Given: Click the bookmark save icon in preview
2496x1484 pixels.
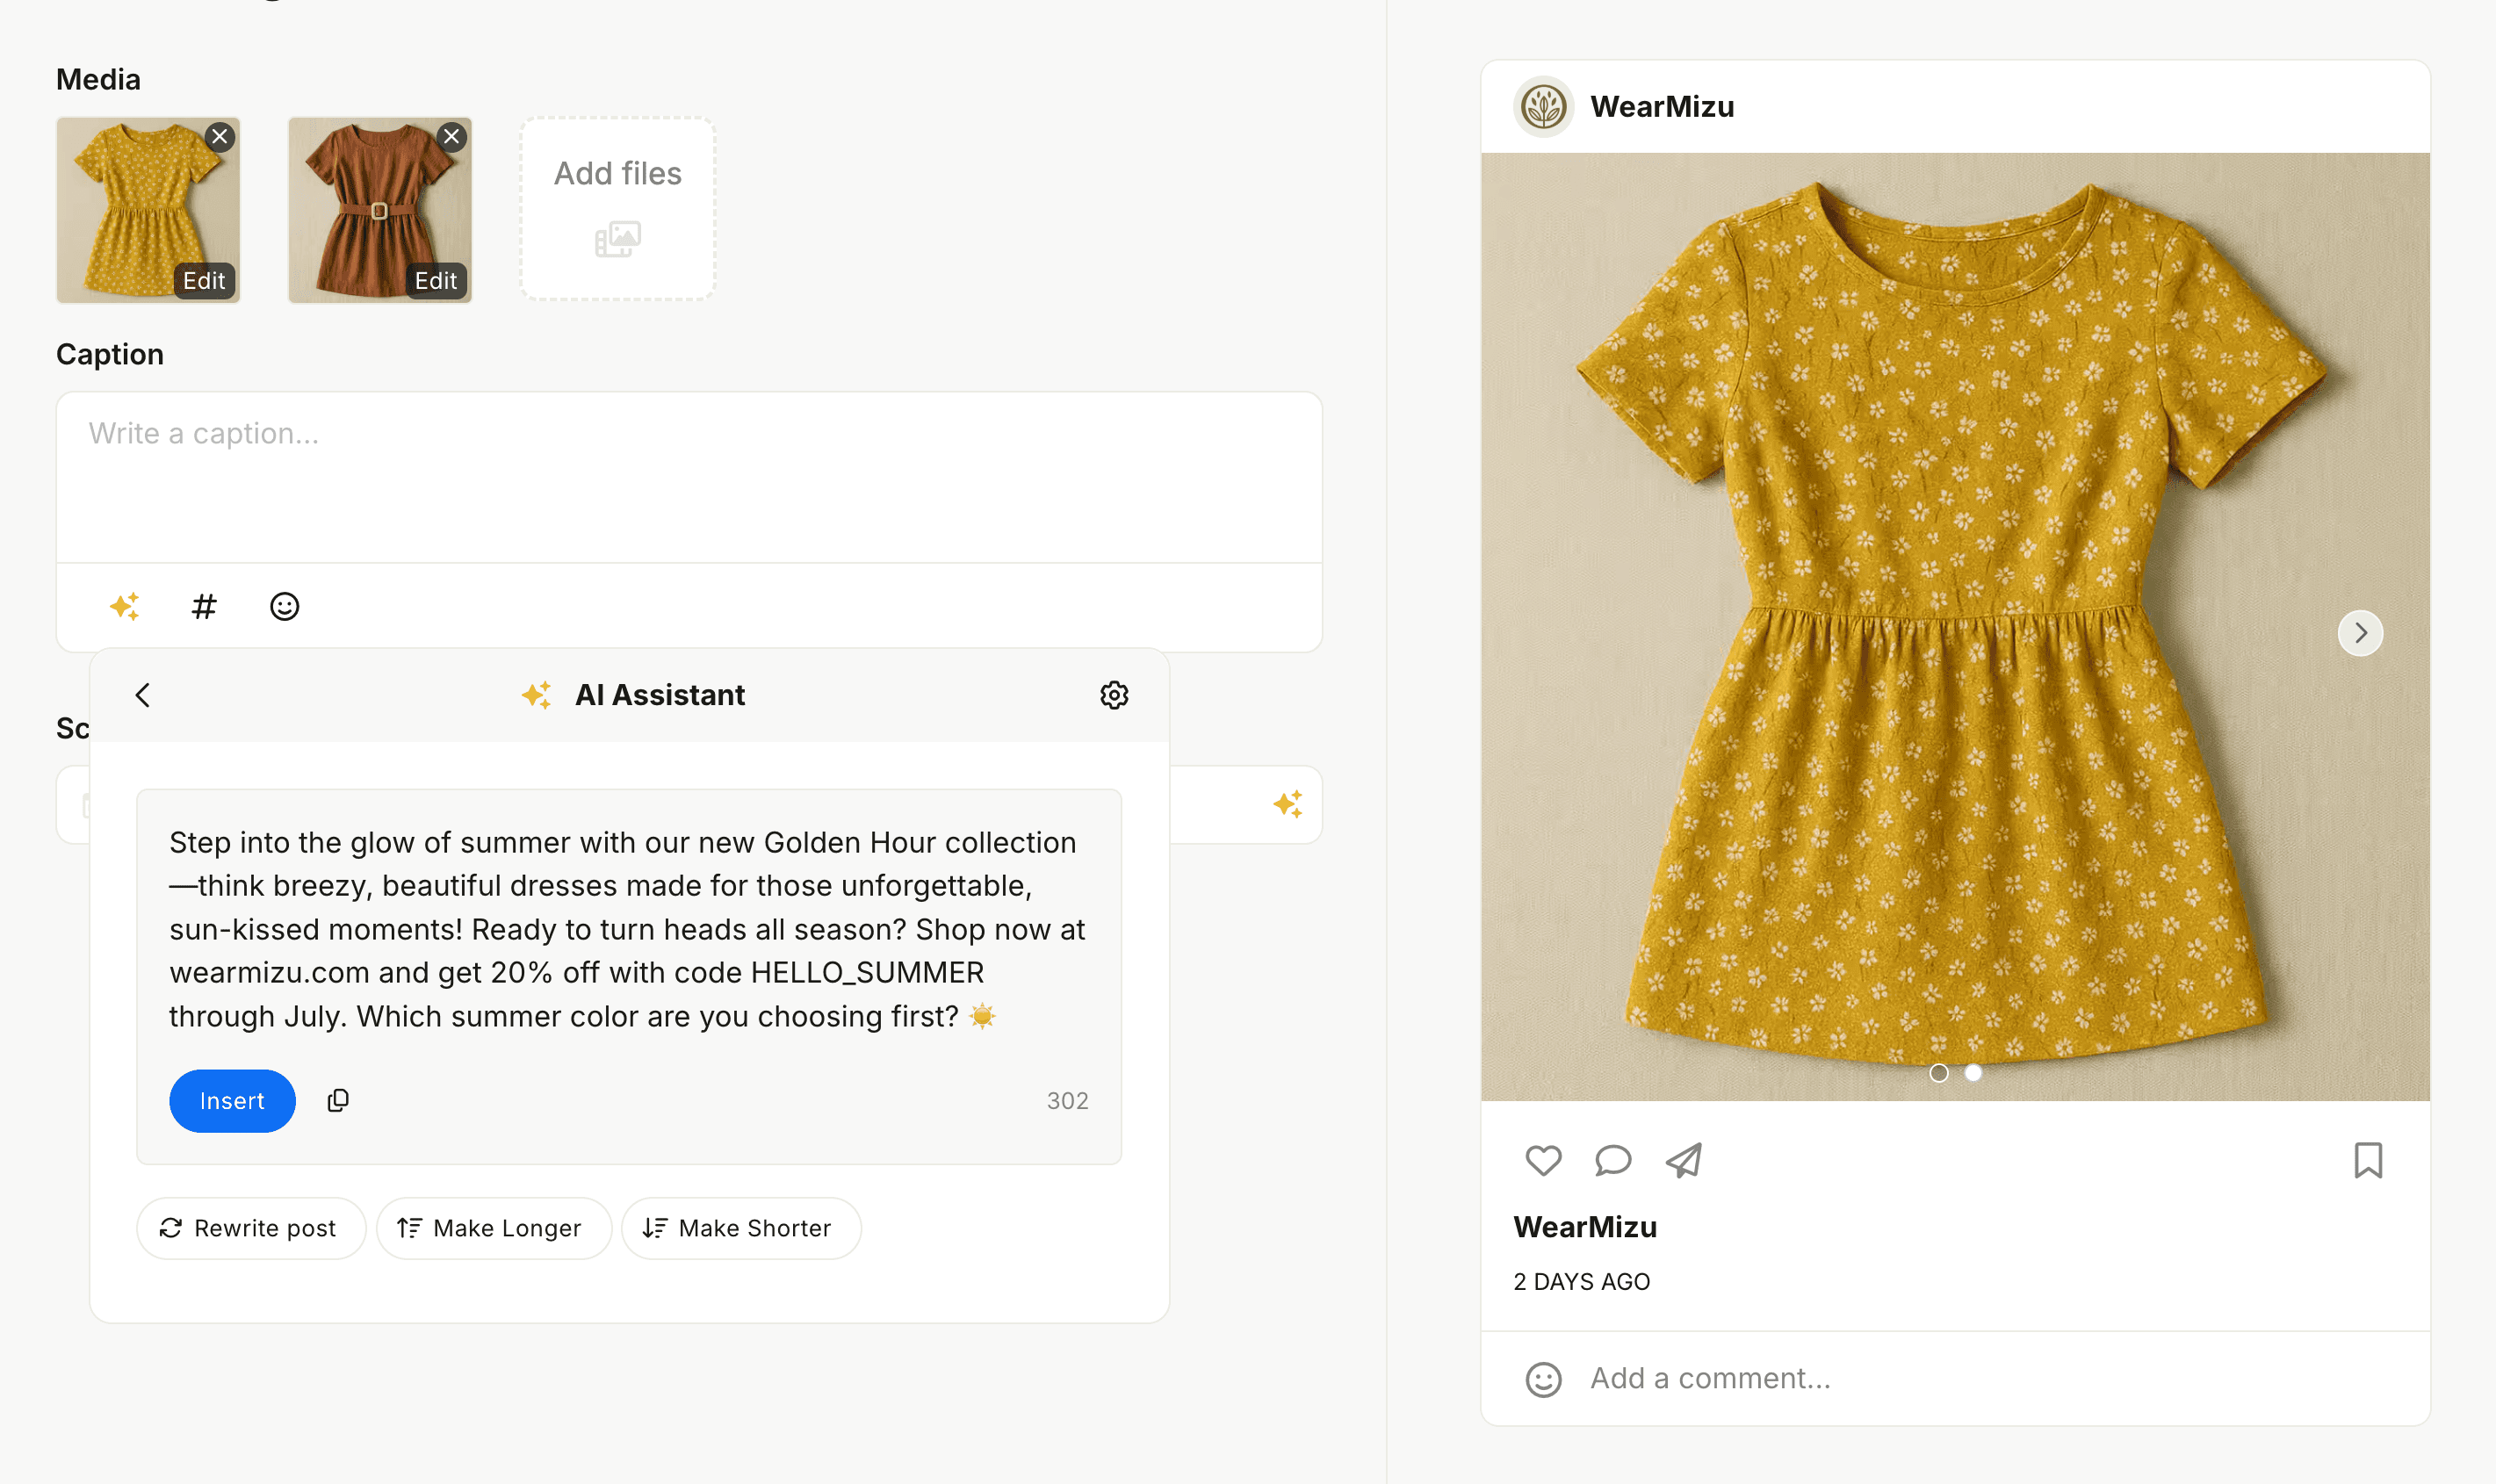Looking at the screenshot, I should pyautogui.click(x=2368, y=1160).
